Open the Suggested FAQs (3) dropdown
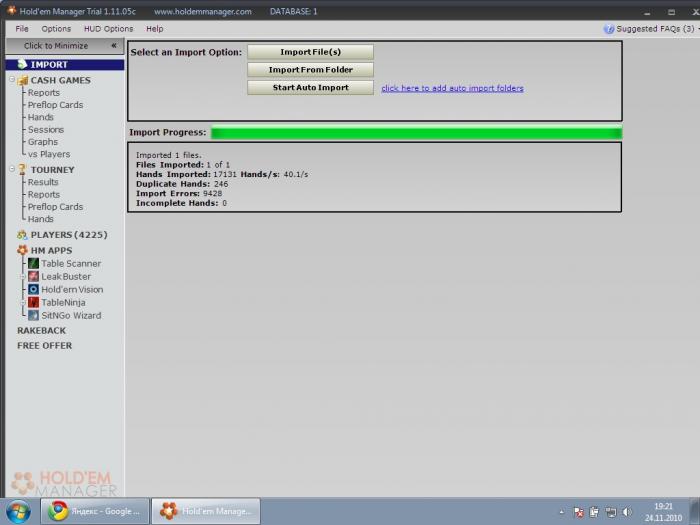This screenshot has height=525, width=700. (x=652, y=29)
